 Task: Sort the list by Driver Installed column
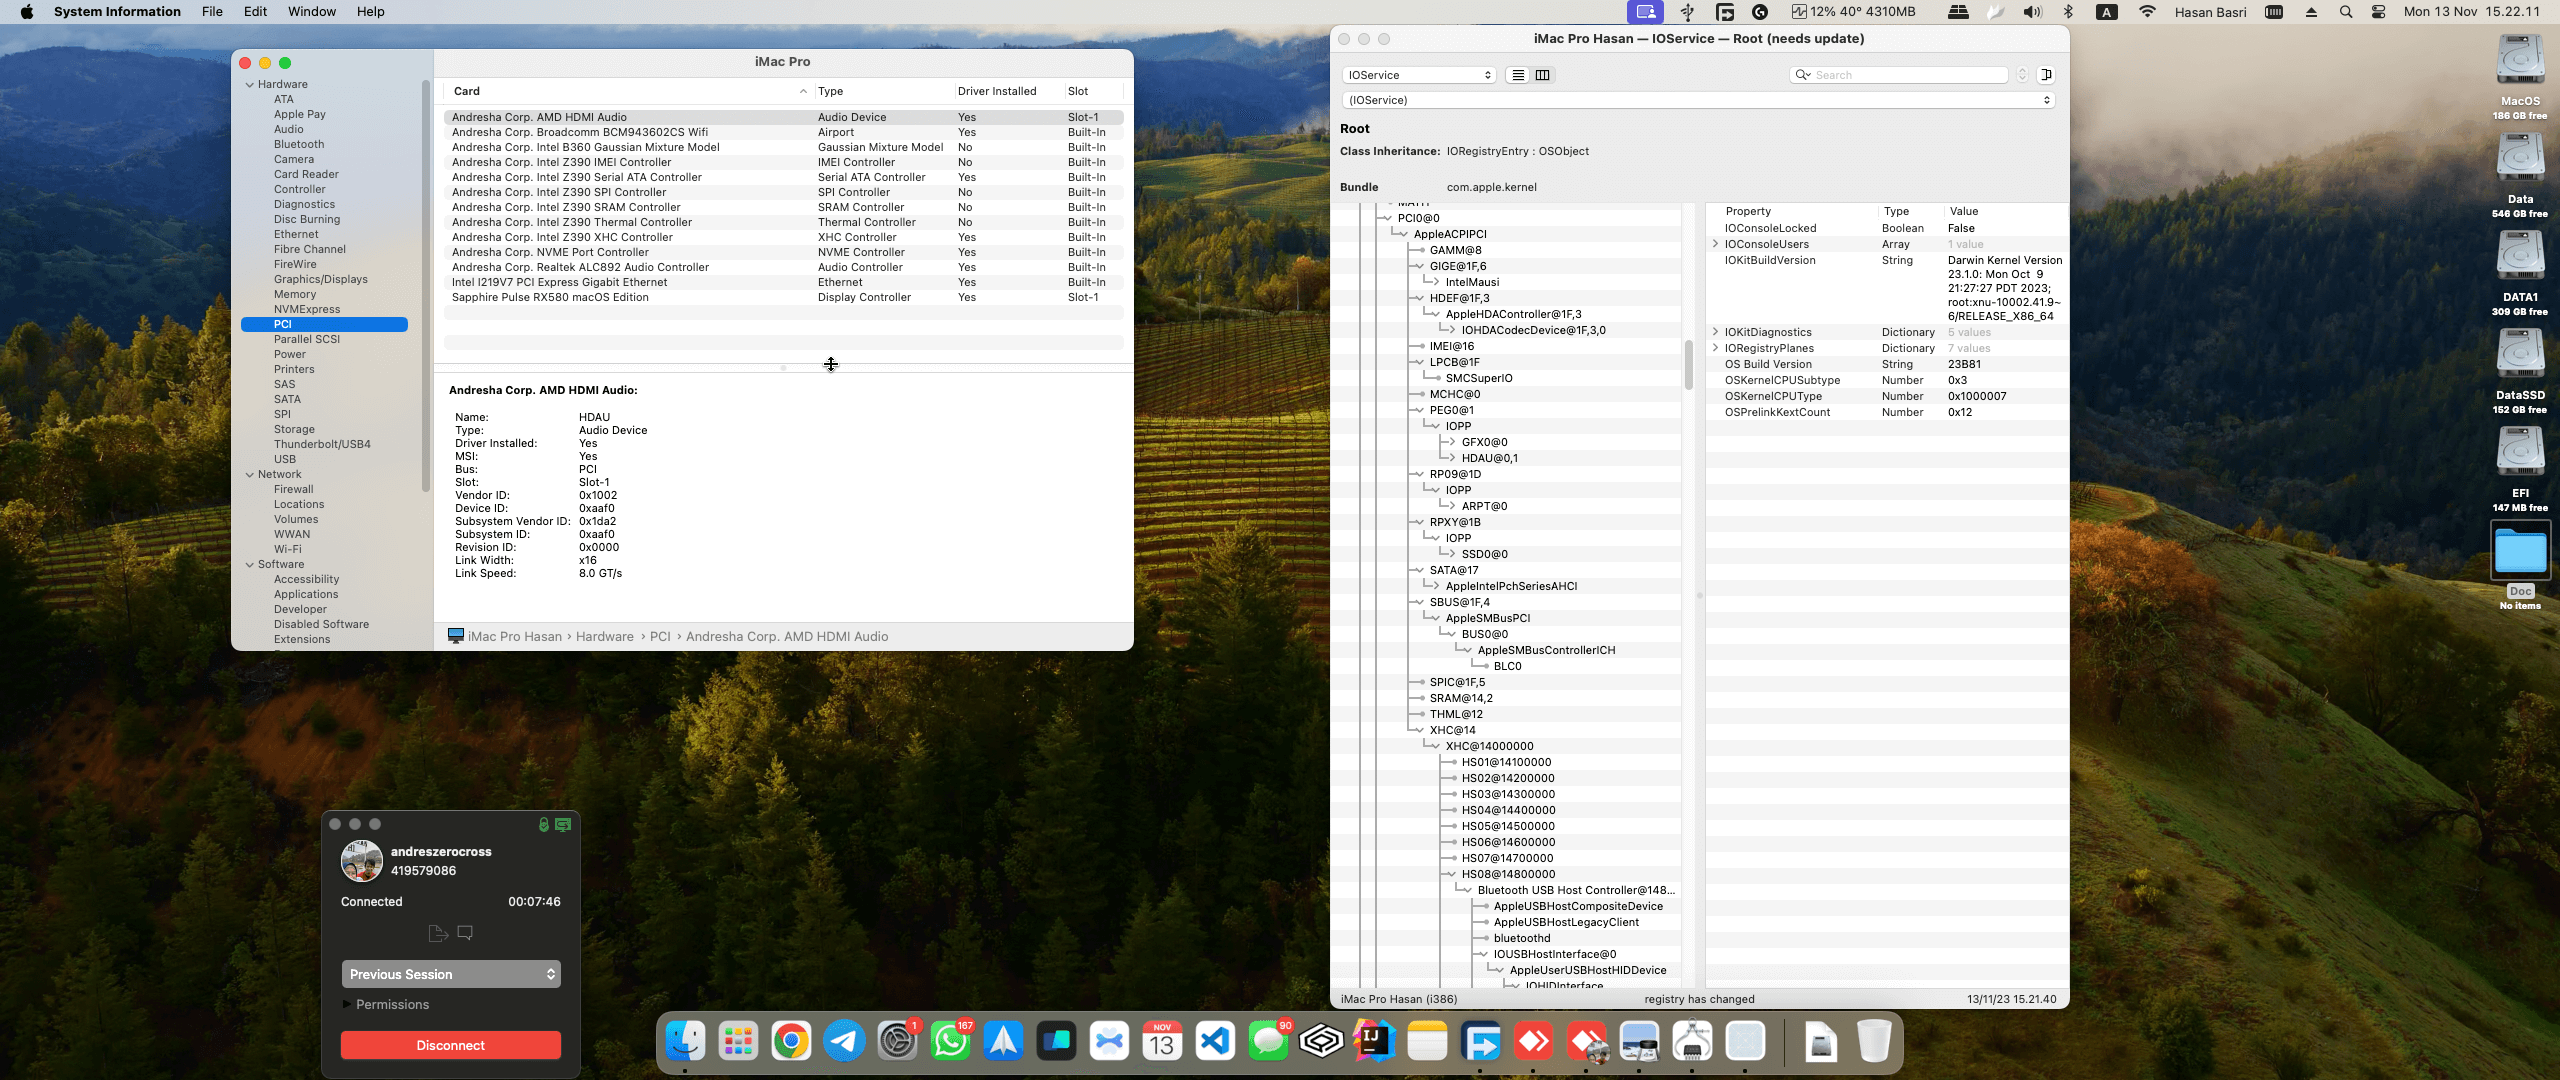[1007, 91]
